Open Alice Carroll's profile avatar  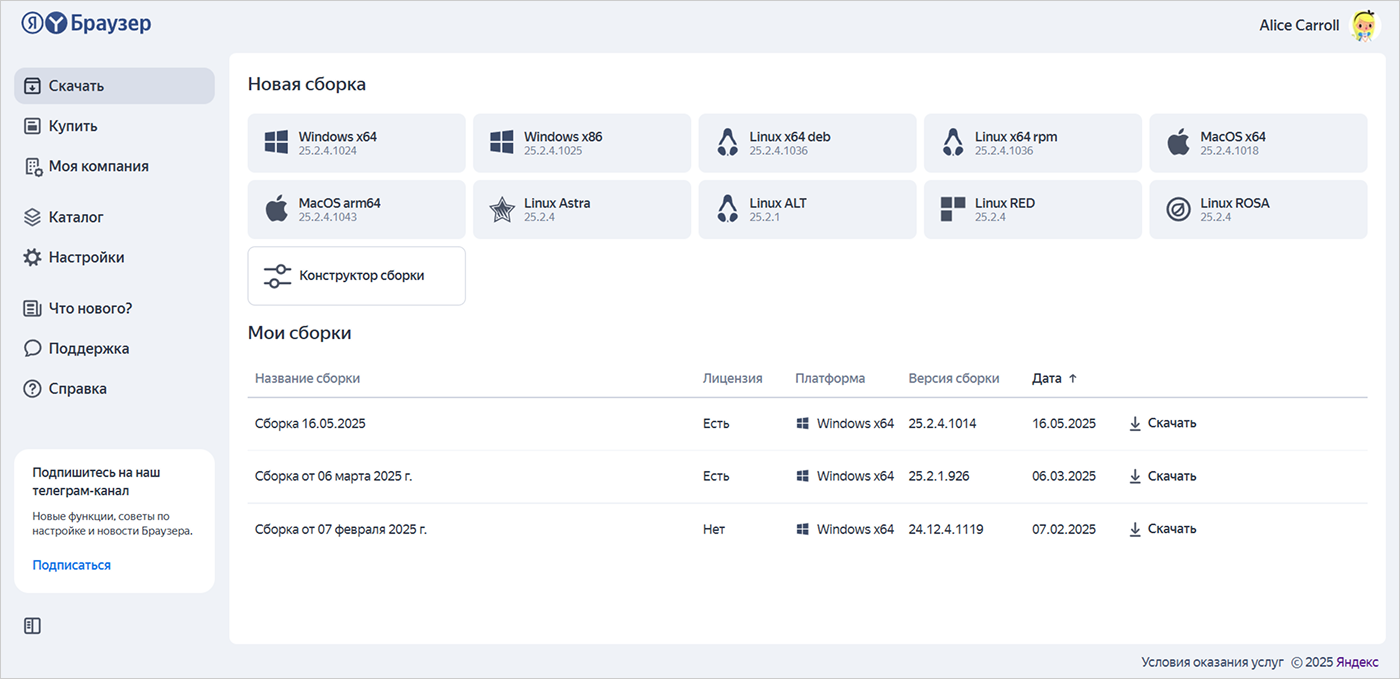[1364, 26]
